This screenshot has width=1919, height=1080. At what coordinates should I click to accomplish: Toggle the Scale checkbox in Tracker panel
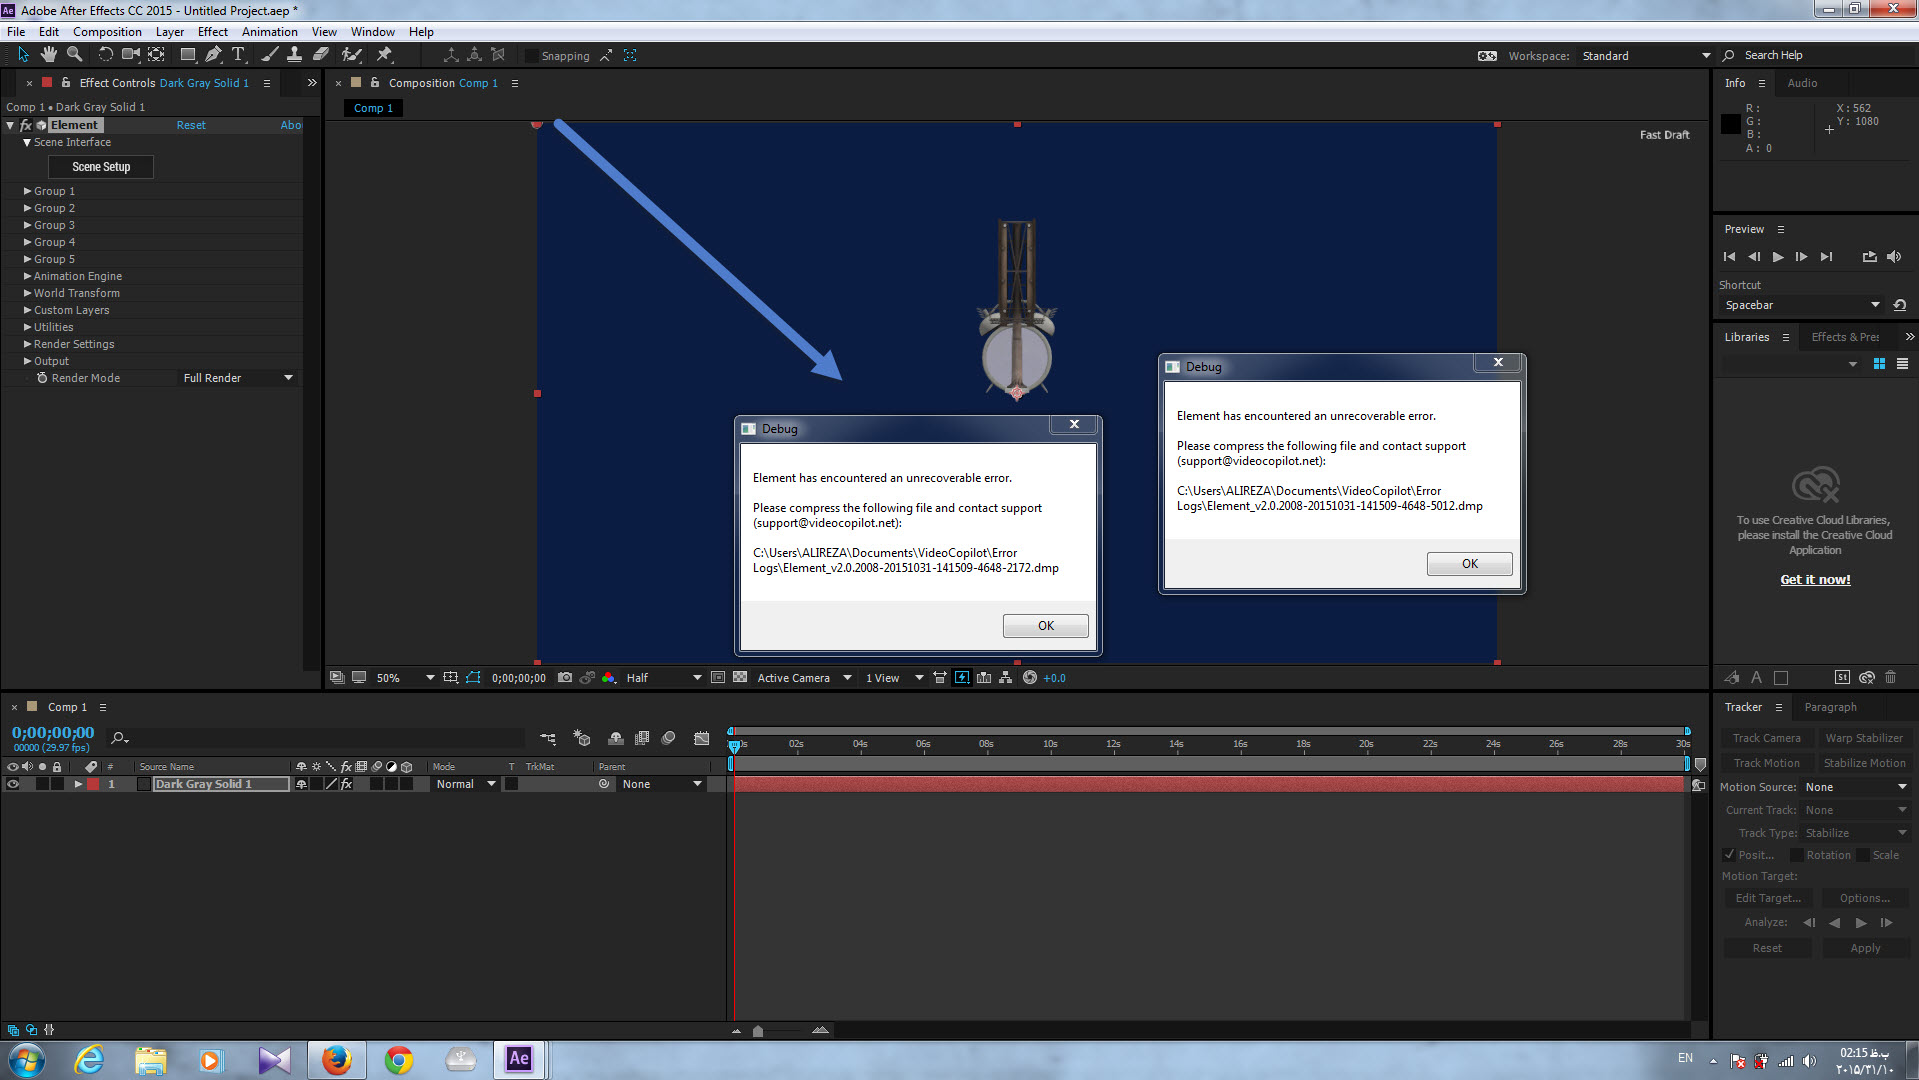click(1863, 855)
